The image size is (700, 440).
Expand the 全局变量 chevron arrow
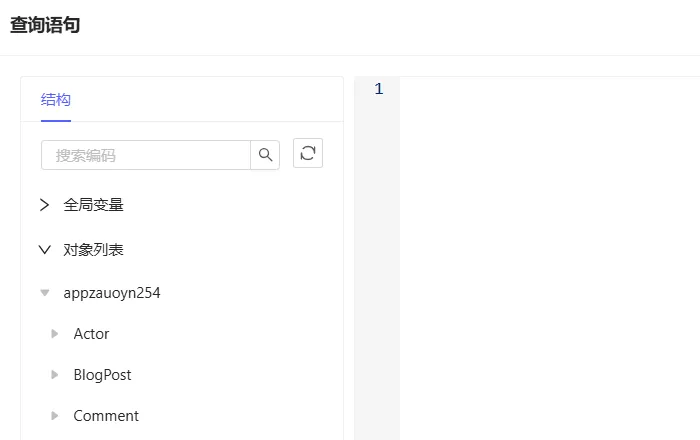pyautogui.click(x=44, y=205)
